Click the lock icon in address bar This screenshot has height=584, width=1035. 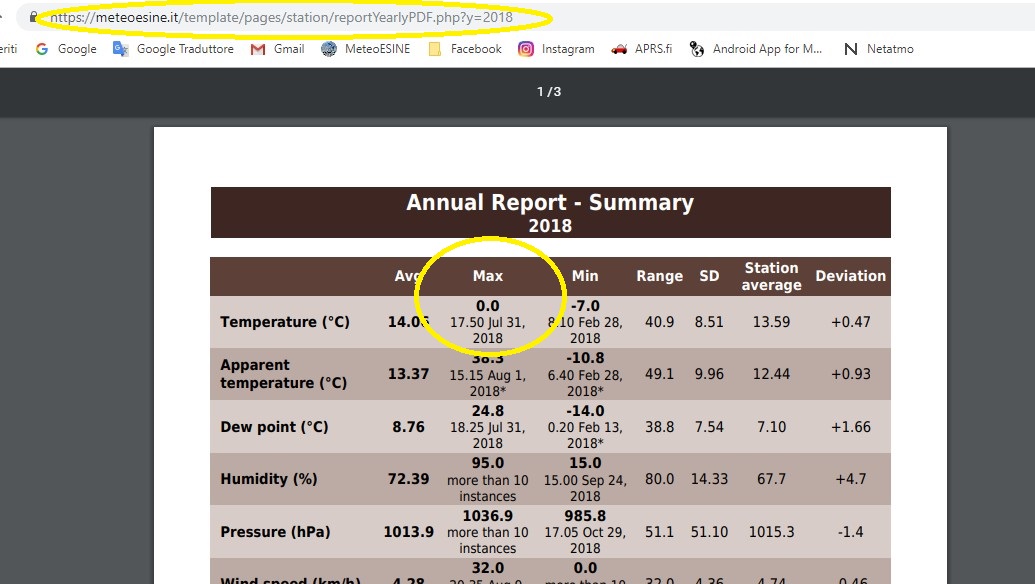pyautogui.click(x=33, y=16)
